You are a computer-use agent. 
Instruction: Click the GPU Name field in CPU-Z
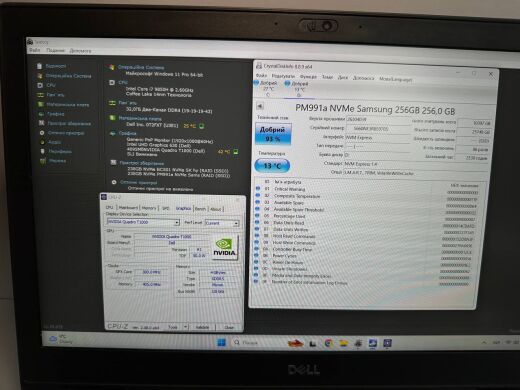[x=171, y=236]
